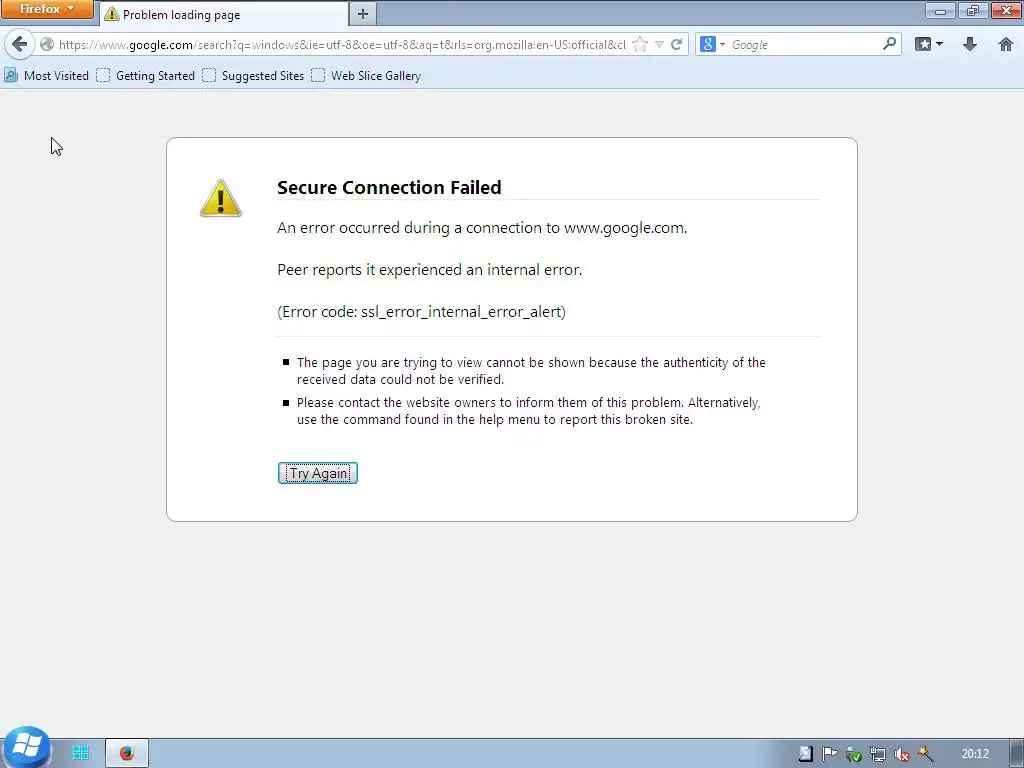Open the Bookmarks menu toolbar button
The width and height of the screenshot is (1024, 768).
click(929, 44)
